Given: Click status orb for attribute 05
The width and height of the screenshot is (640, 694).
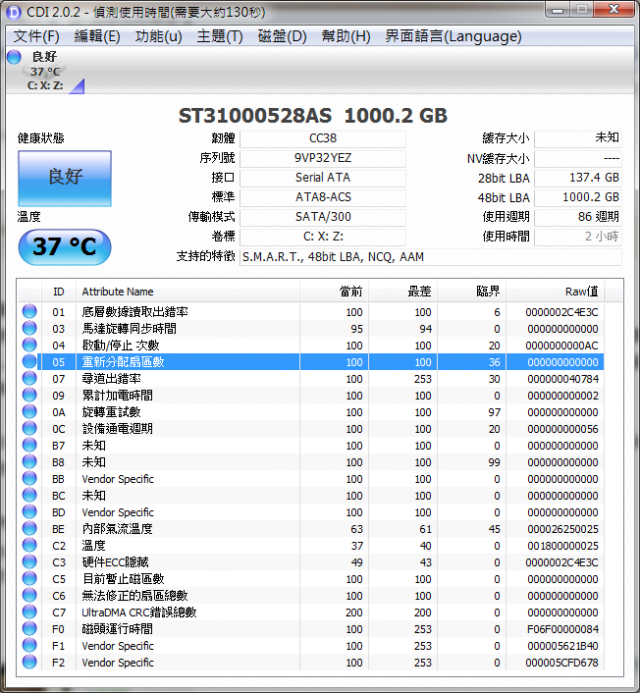Looking at the screenshot, I should pyautogui.click(x=29, y=362).
